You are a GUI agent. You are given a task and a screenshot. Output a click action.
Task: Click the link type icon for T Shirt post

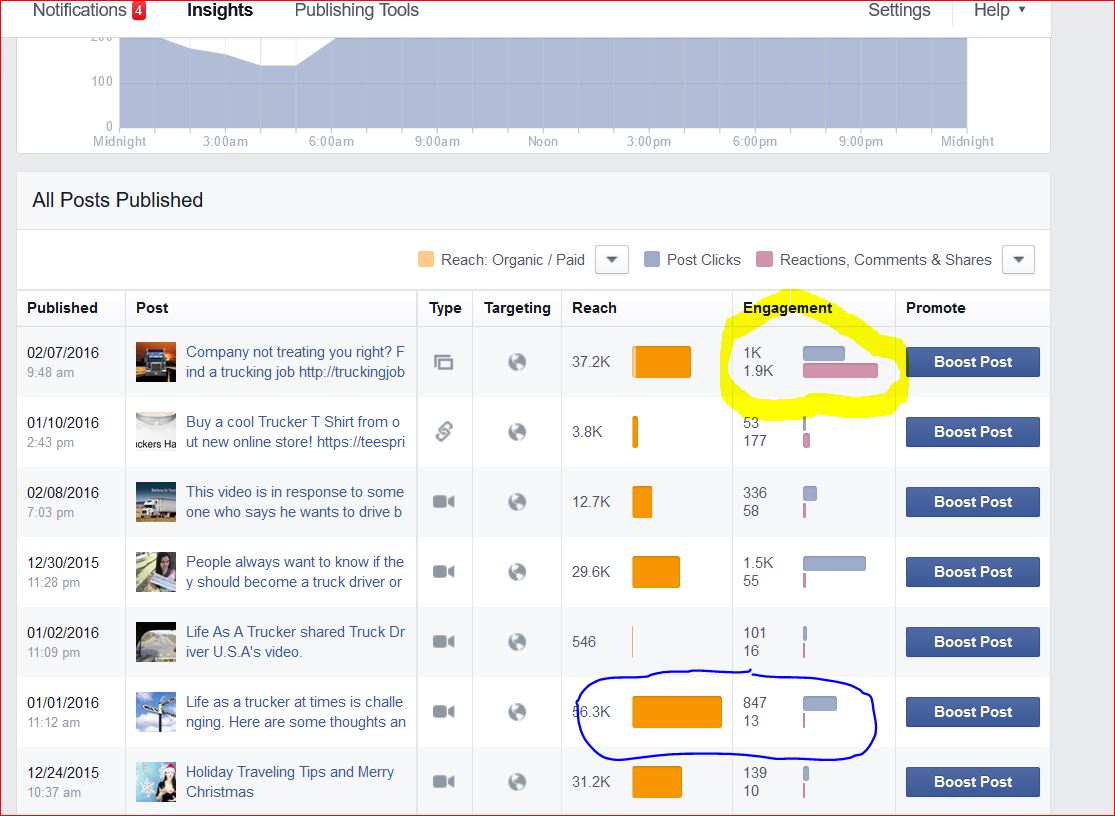coord(443,432)
